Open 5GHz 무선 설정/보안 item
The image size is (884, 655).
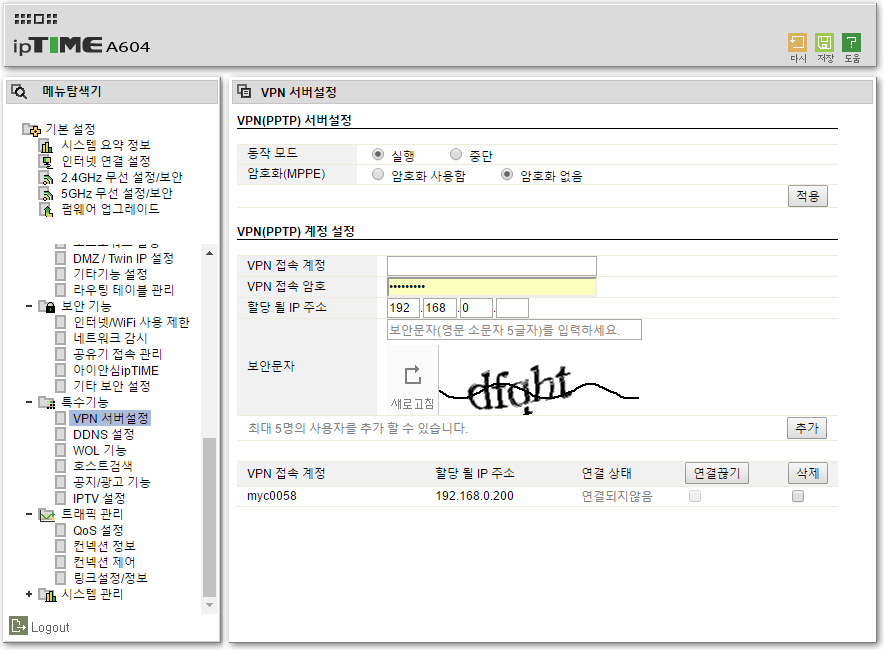116,193
